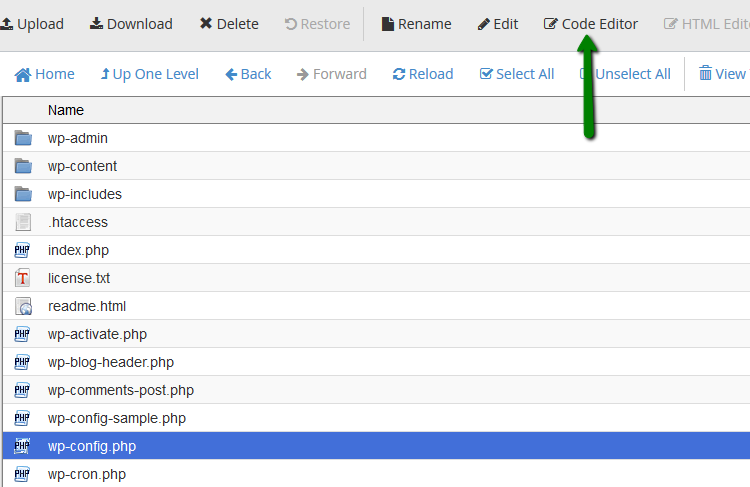Check Select All files
Viewport: 750px width, 487px height.
[517, 74]
